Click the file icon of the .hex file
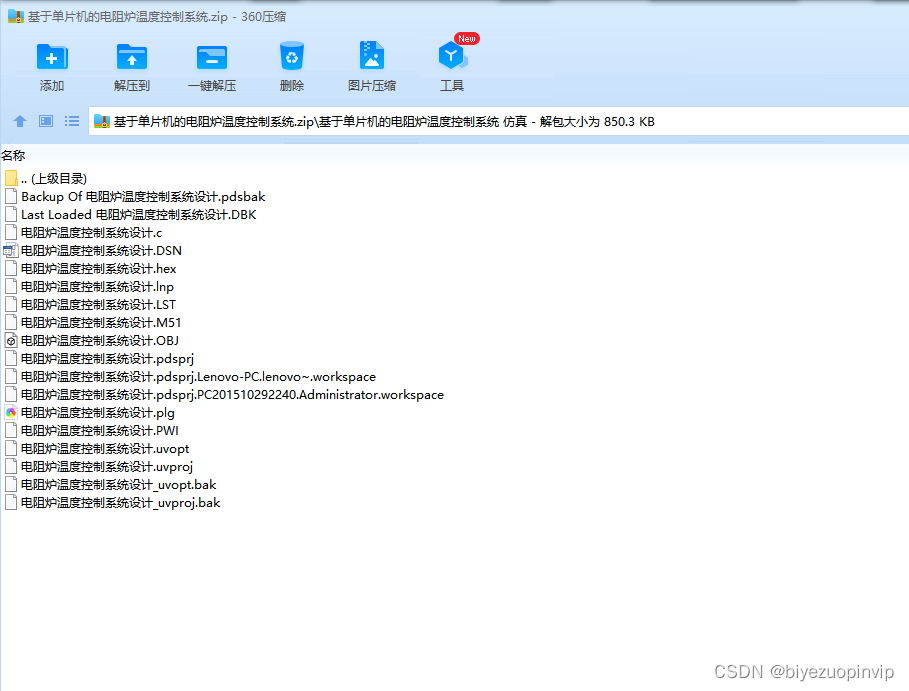 click(11, 268)
